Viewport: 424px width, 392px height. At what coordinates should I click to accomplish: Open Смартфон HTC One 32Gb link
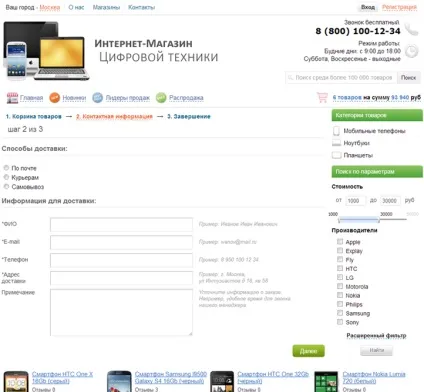coord(273,377)
